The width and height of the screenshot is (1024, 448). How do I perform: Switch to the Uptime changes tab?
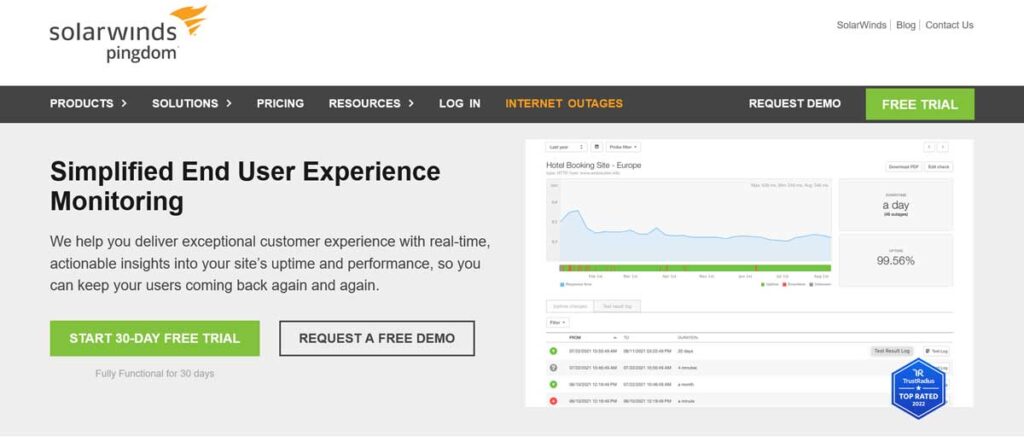pos(569,306)
